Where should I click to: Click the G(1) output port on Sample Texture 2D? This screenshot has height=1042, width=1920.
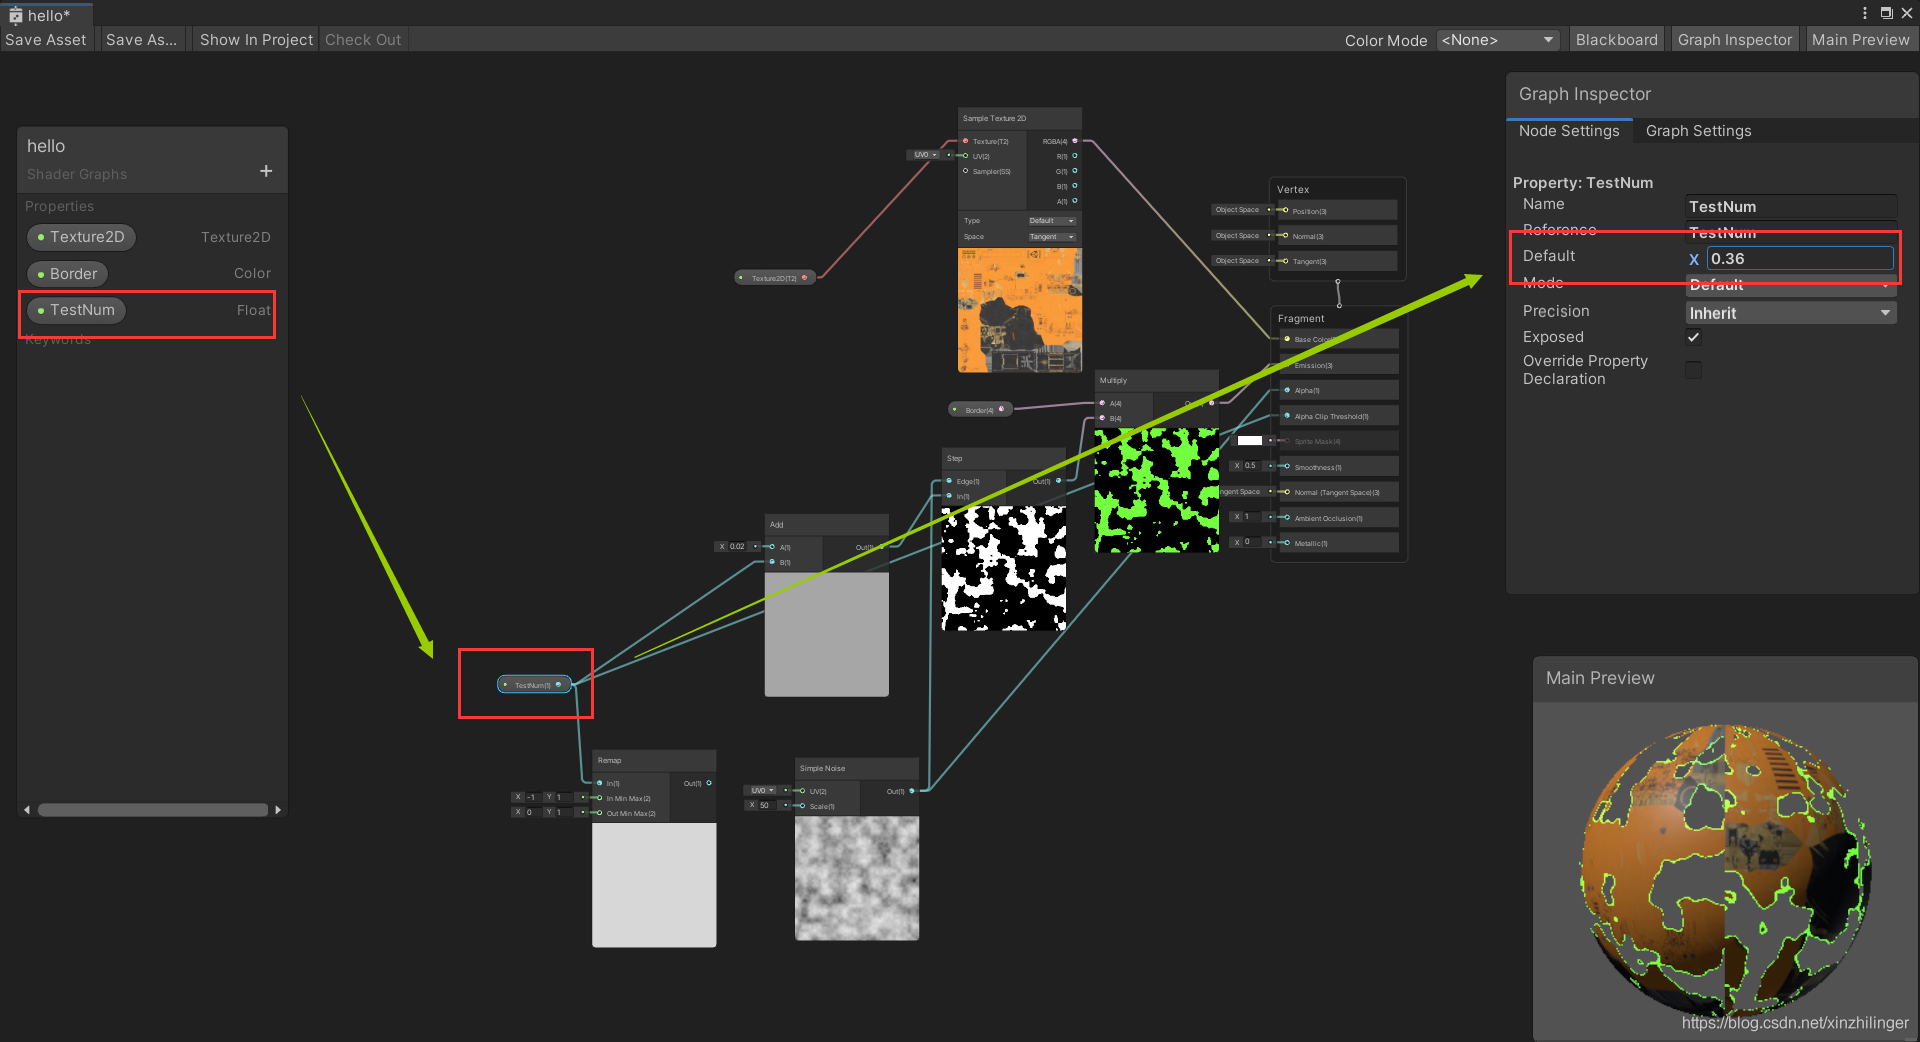(x=1075, y=171)
